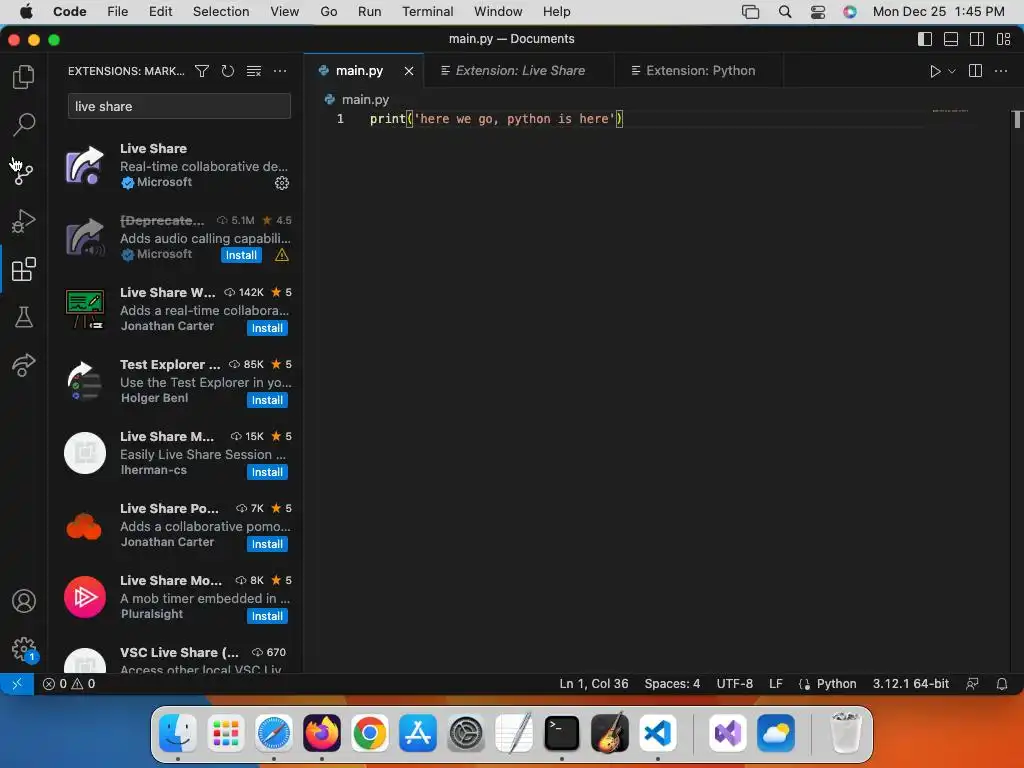Change indentation via Spaces: 4
Screen dimensions: 1024x768
pos(672,684)
